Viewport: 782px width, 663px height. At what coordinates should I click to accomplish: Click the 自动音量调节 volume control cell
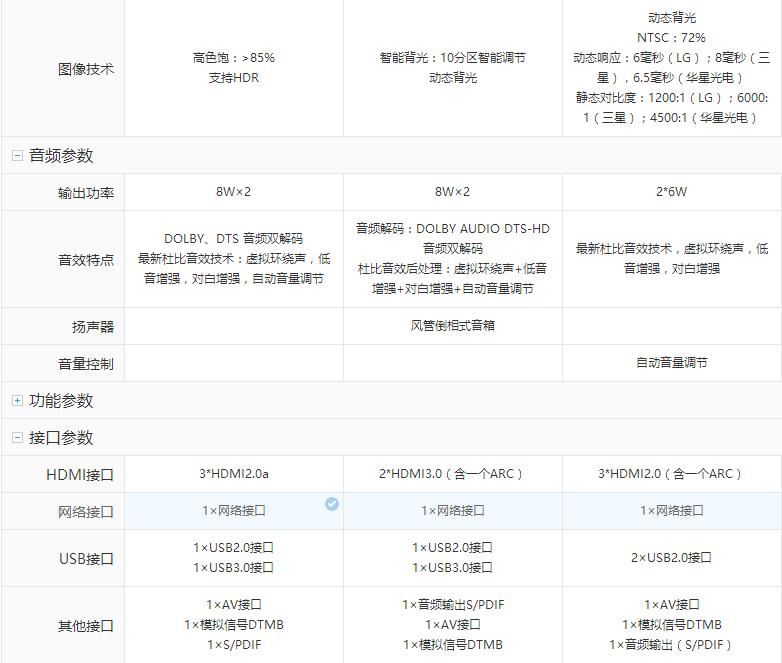[671, 363]
